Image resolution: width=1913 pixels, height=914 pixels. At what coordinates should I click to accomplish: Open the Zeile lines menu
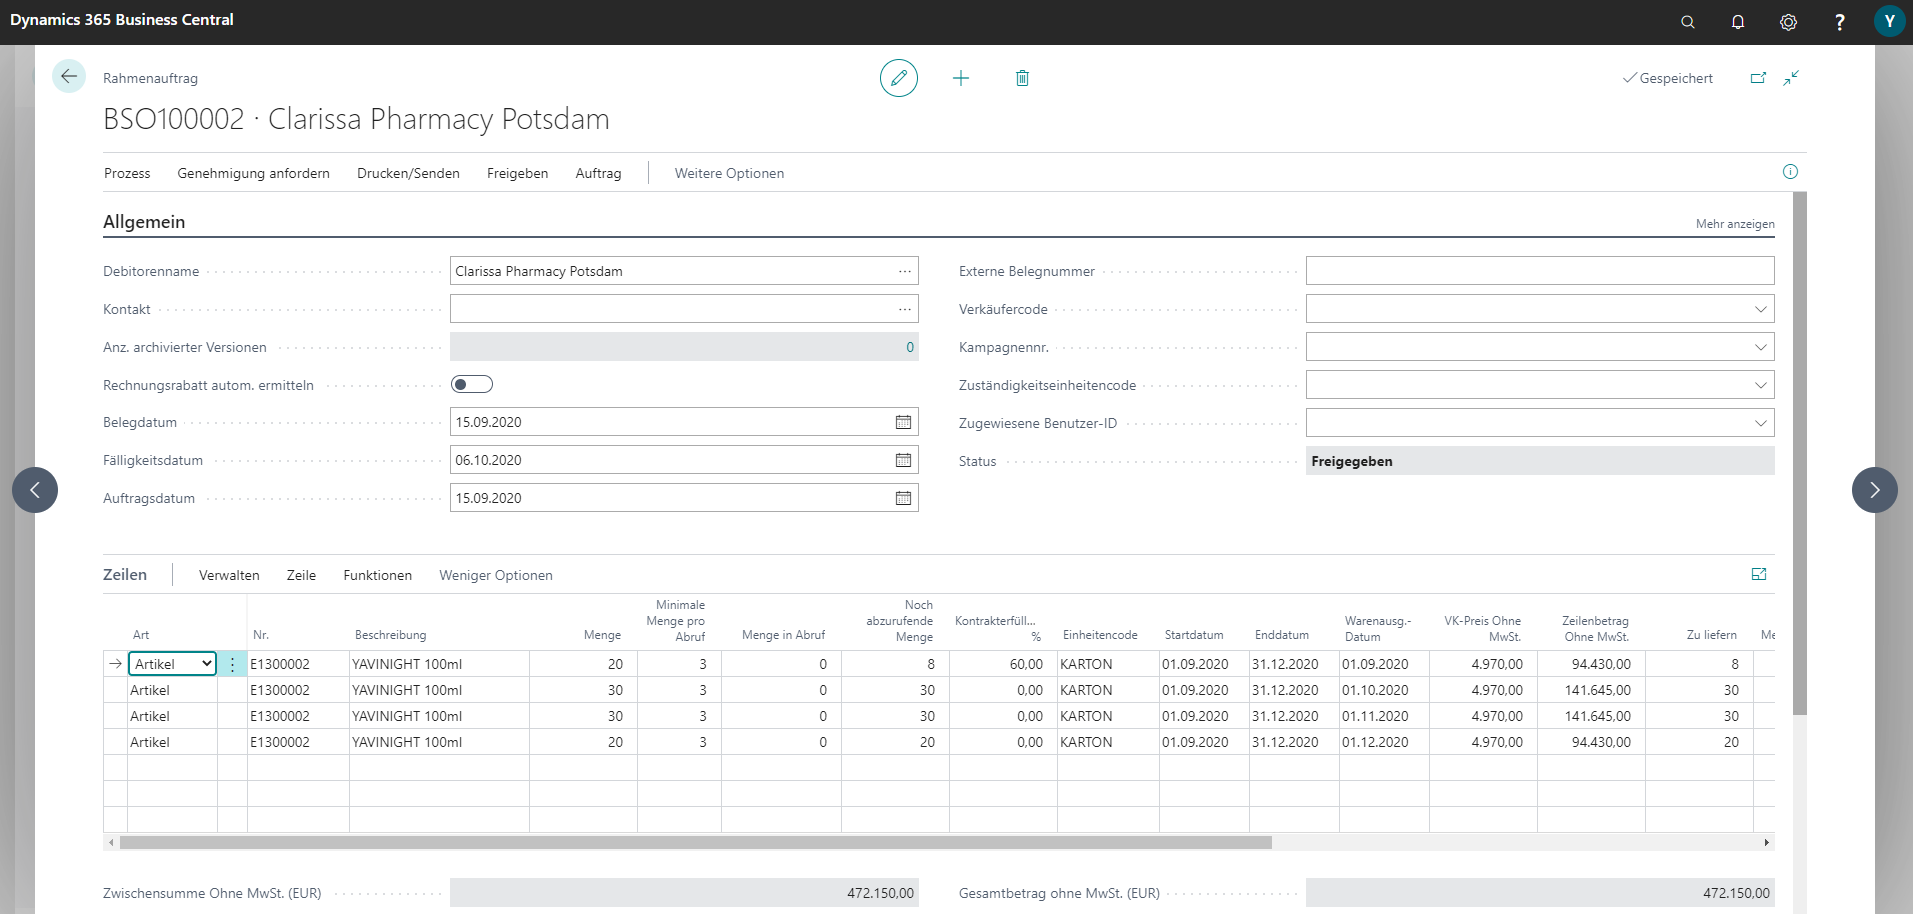301,575
